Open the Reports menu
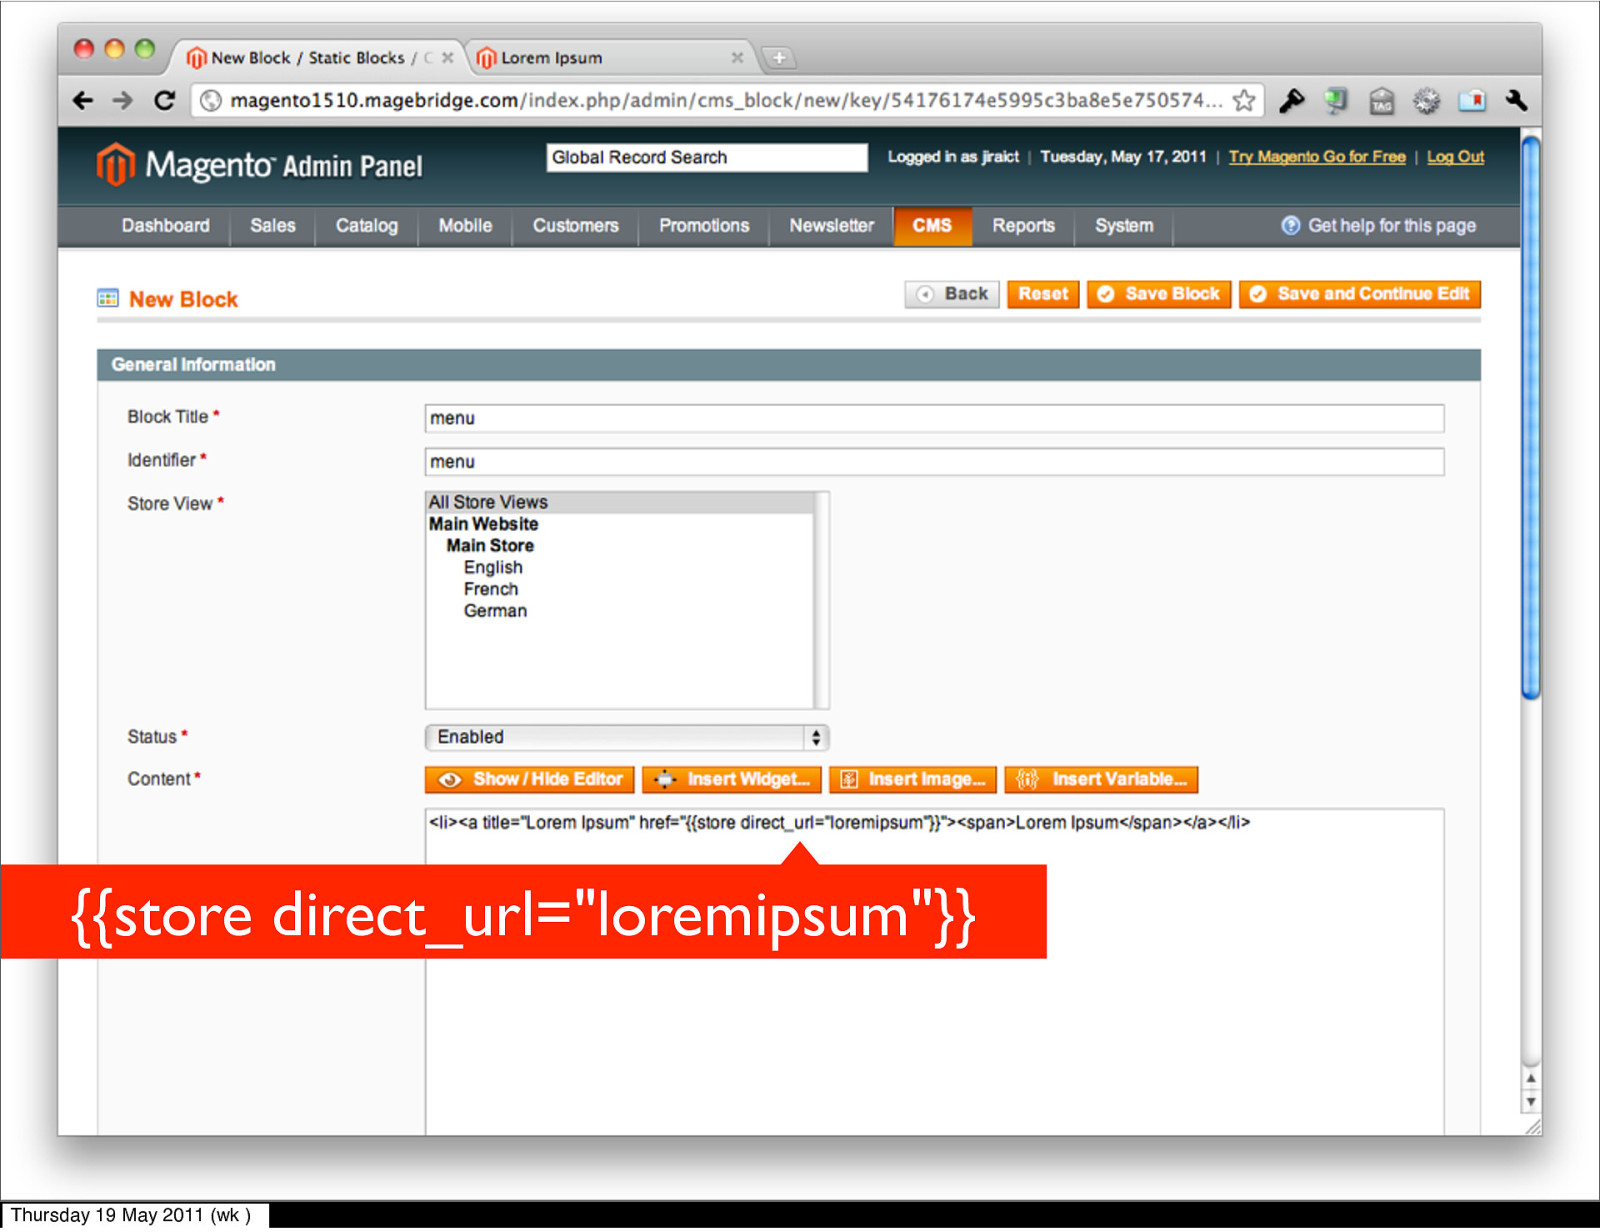The width and height of the screenshot is (1600, 1232). pyautogui.click(x=1023, y=226)
